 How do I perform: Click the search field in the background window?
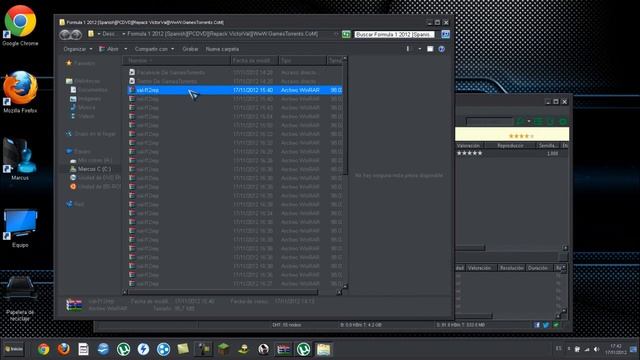489,121
